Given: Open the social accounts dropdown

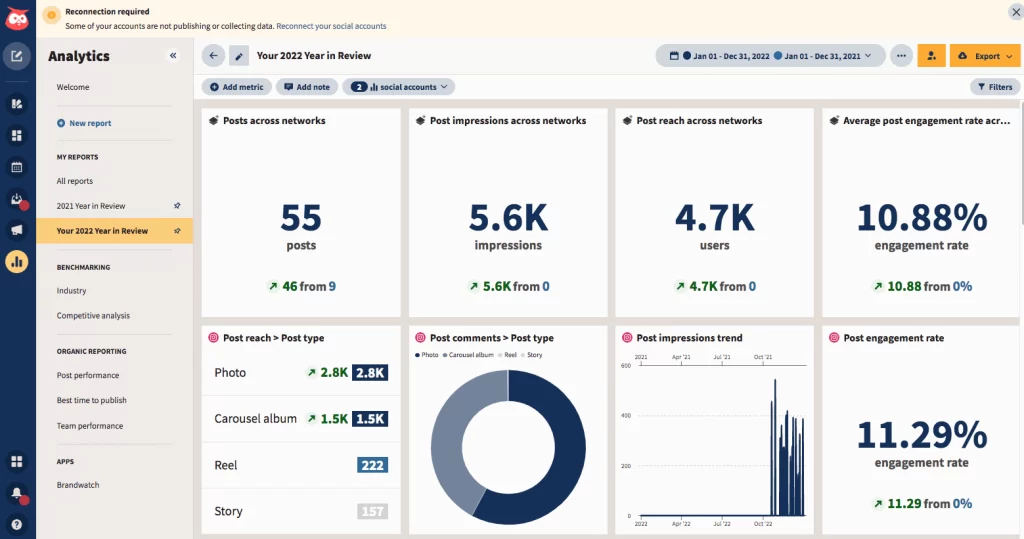Looking at the screenshot, I should (x=399, y=87).
